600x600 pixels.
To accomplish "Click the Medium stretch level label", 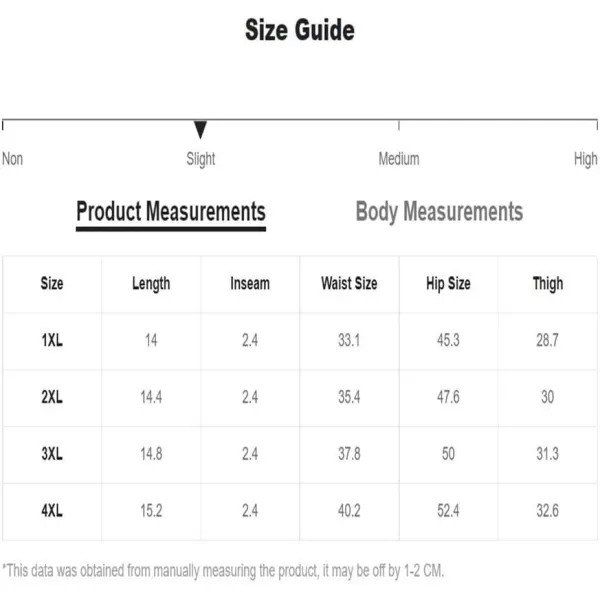I will [399, 159].
